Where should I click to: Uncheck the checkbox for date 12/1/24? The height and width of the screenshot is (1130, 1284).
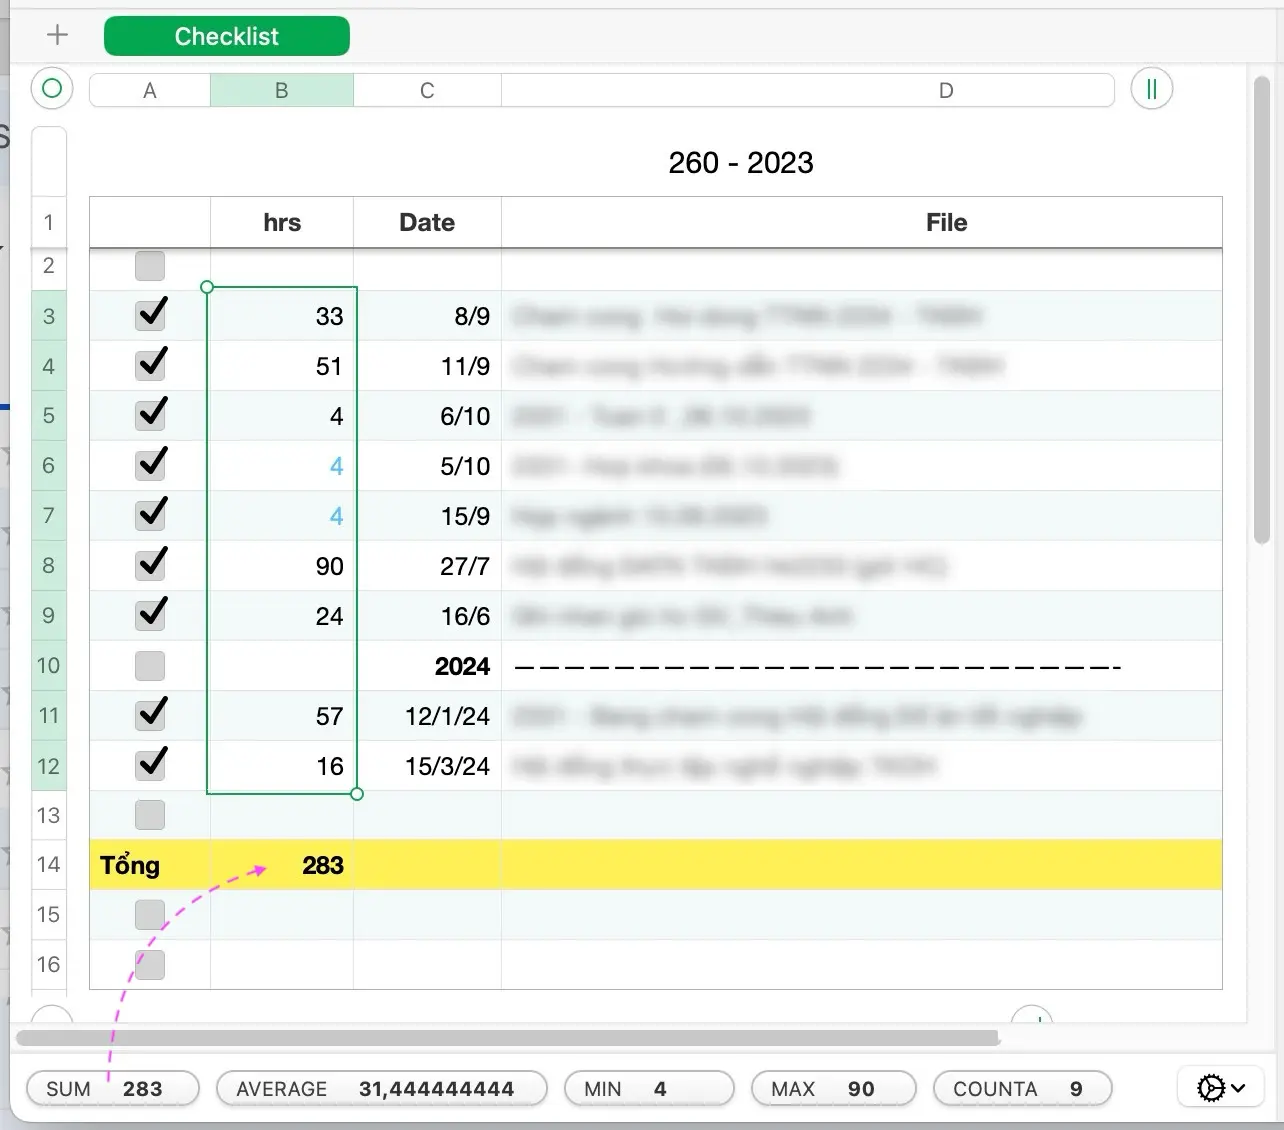coord(151,714)
